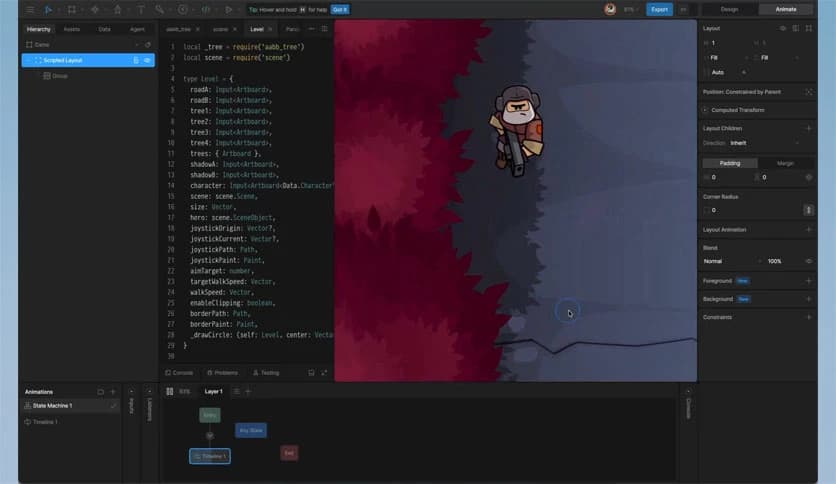Open the layers list icon
The width and height of the screenshot is (836, 484).
click(236, 391)
